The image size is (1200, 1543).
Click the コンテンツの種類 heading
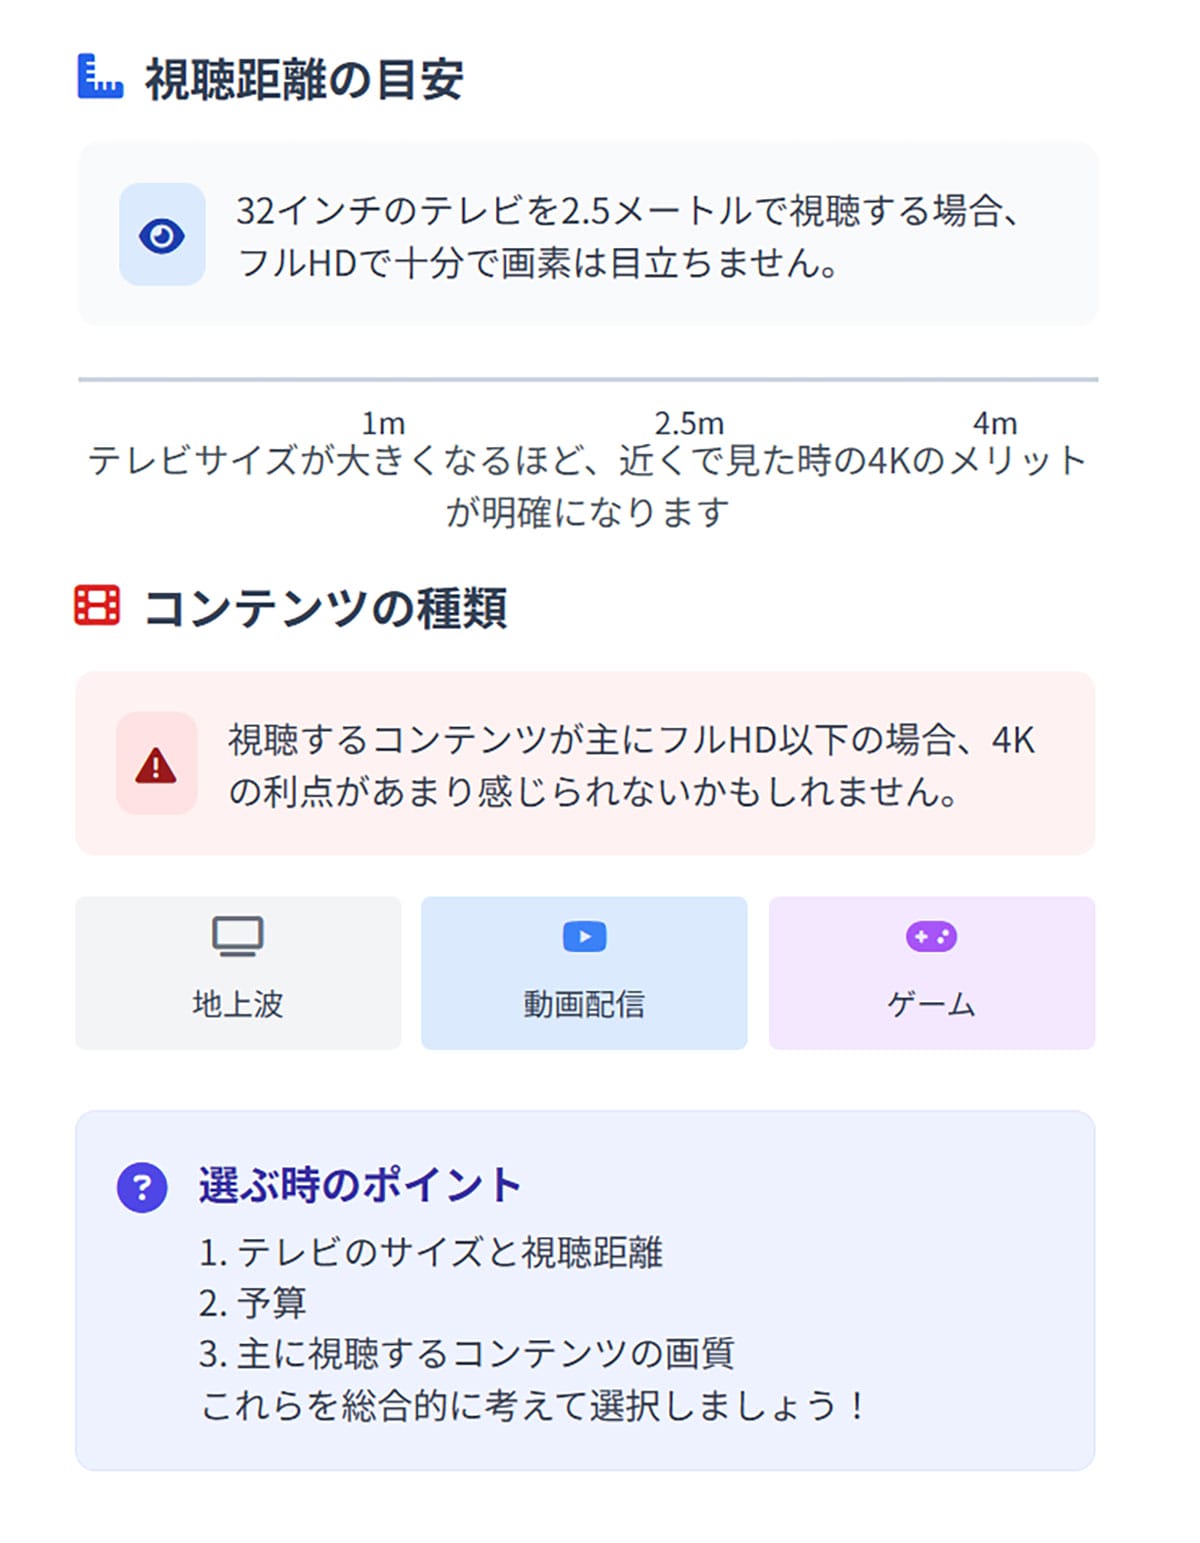pyautogui.click(x=325, y=608)
